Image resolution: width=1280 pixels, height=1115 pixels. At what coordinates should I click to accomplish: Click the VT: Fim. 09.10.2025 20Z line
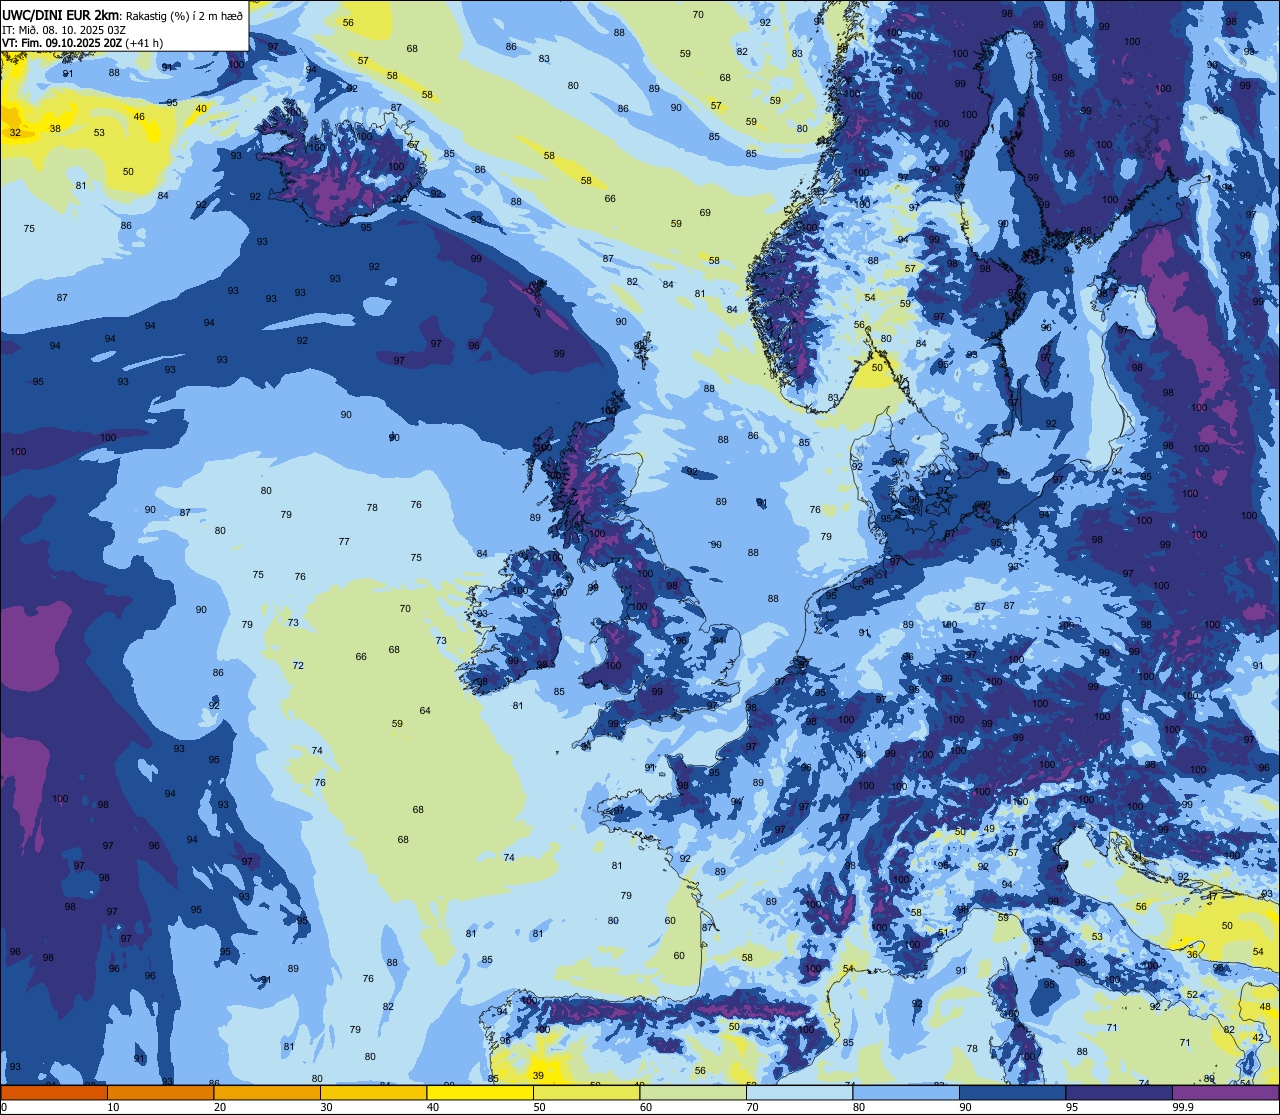(x=62, y=43)
